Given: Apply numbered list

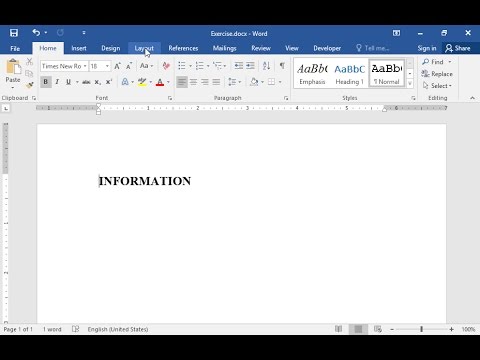Looking at the screenshot, I should [x=199, y=66].
